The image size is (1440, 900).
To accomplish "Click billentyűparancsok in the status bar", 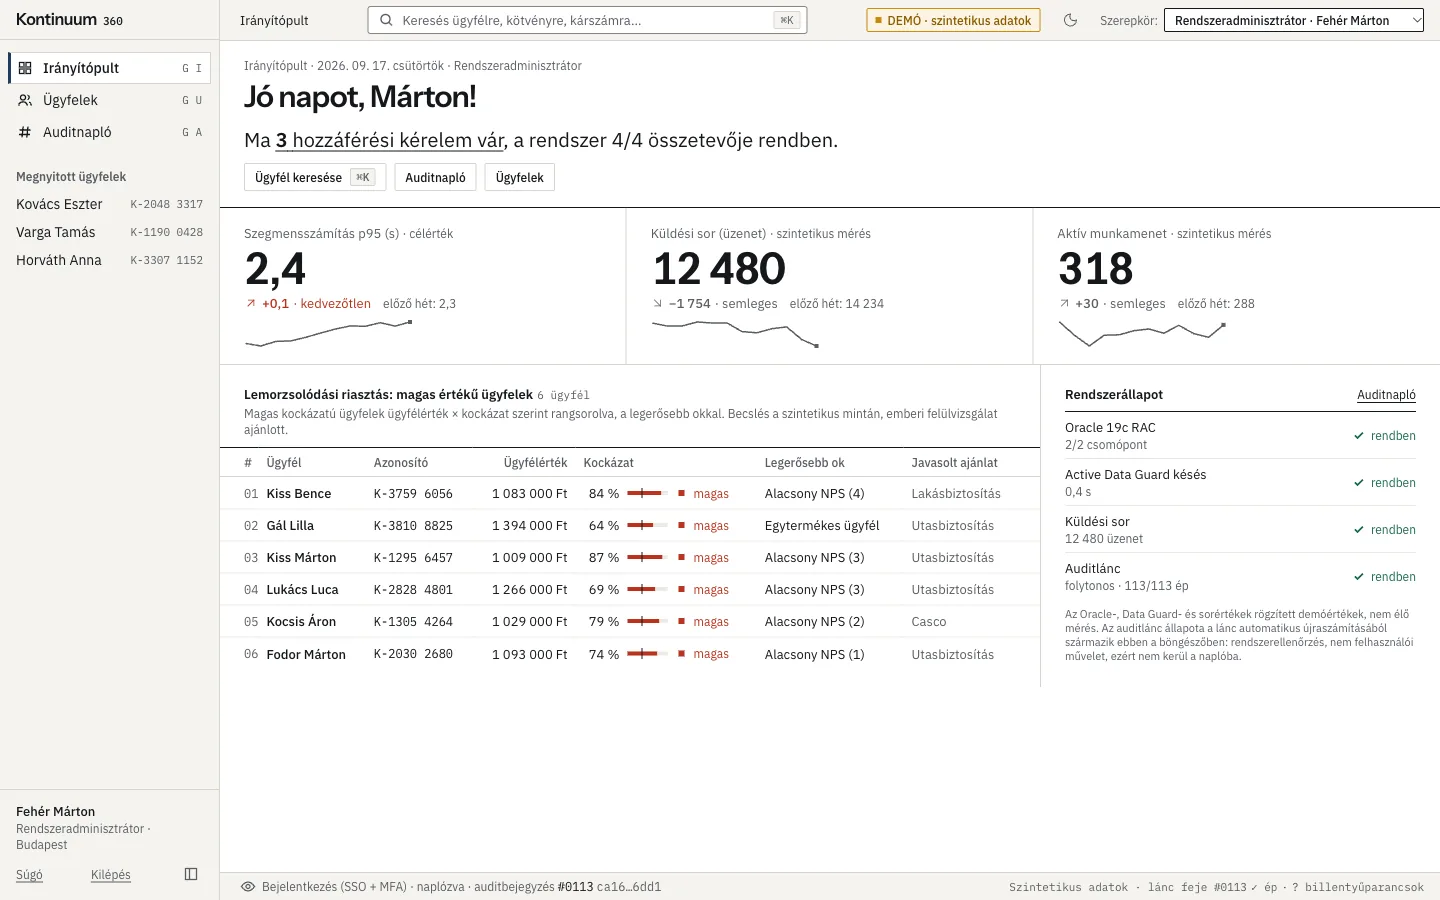I will coord(1364,887).
